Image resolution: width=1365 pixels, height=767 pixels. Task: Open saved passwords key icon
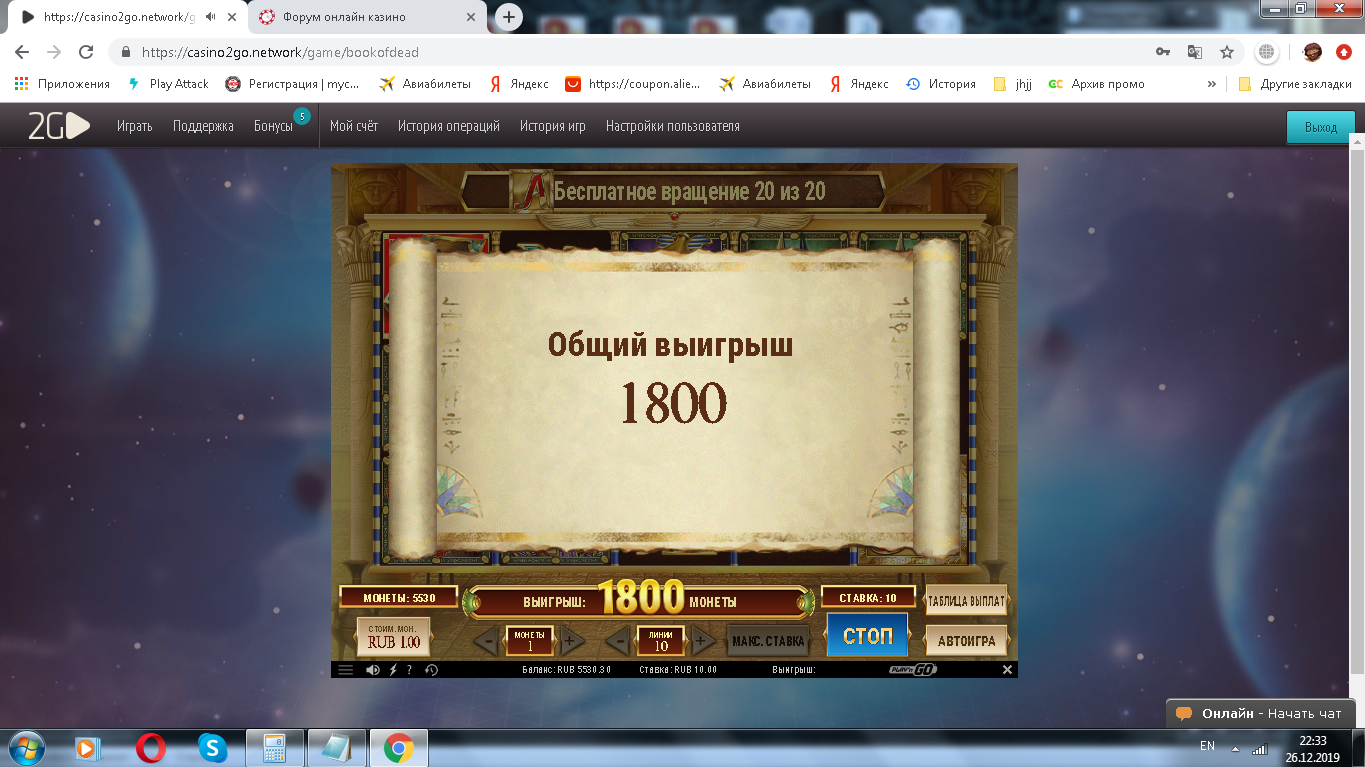point(1163,52)
